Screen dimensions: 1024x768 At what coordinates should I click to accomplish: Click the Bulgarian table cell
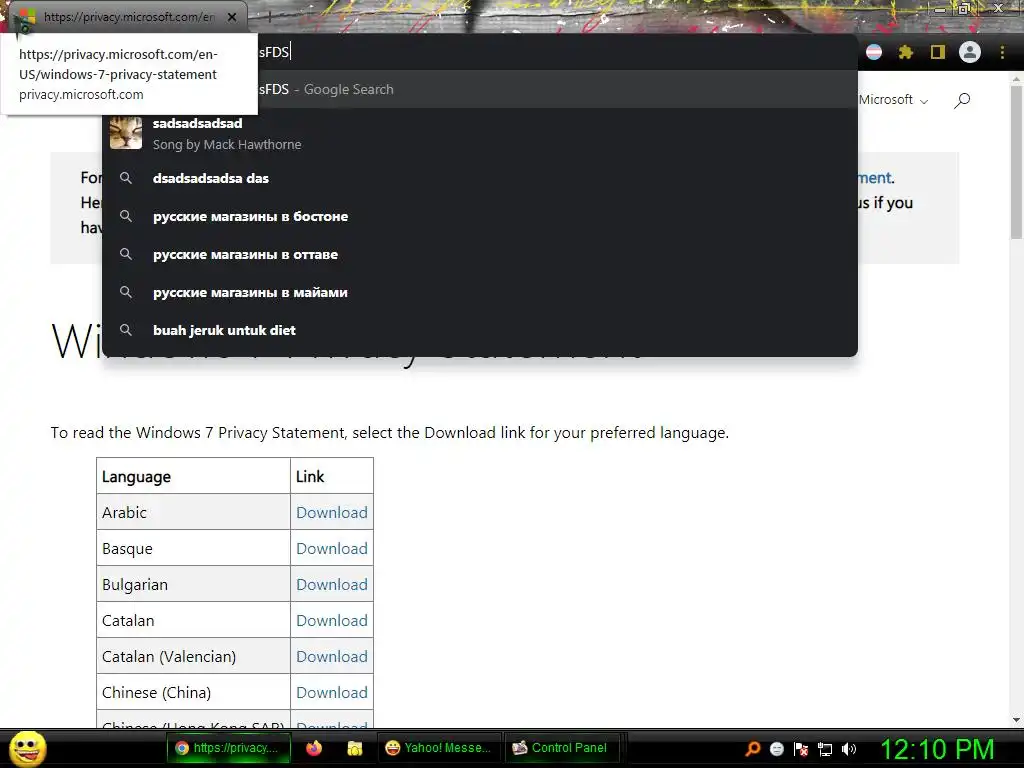(x=193, y=584)
